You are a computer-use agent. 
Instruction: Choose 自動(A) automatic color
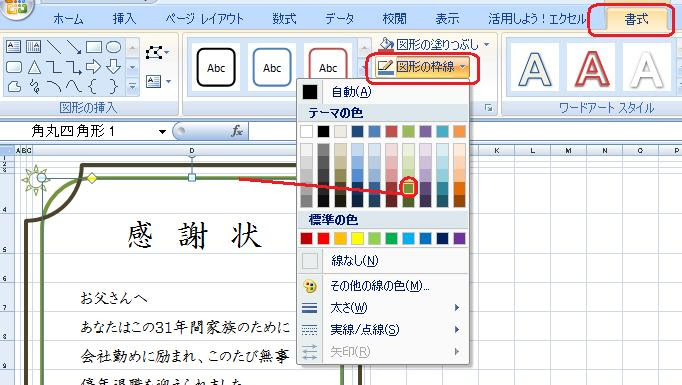pyautogui.click(x=383, y=92)
